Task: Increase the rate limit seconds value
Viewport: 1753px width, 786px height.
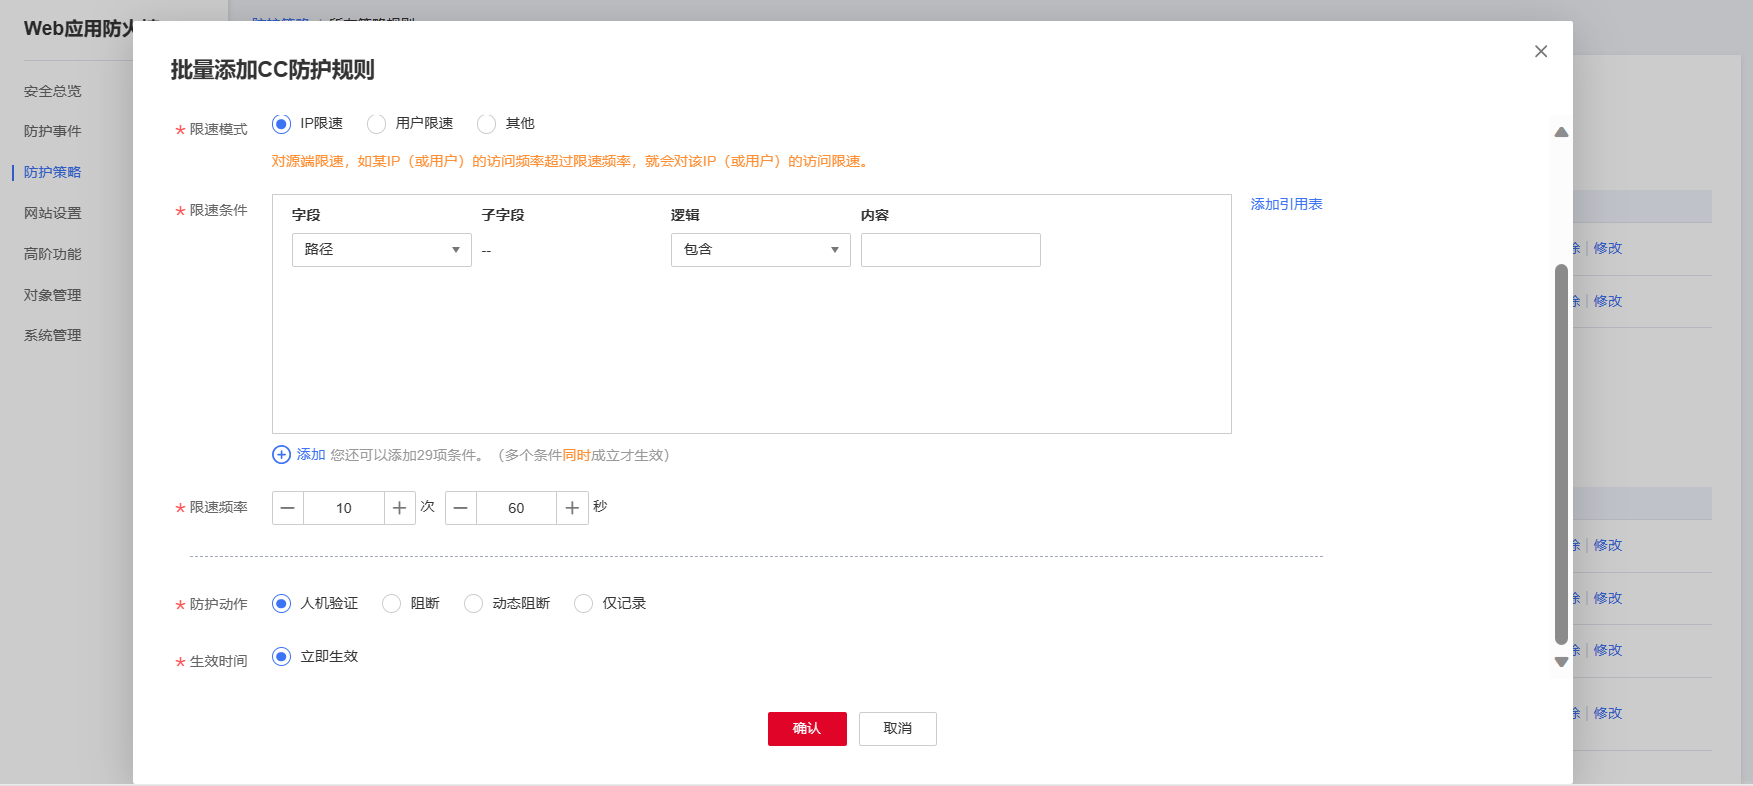Action: click(572, 508)
